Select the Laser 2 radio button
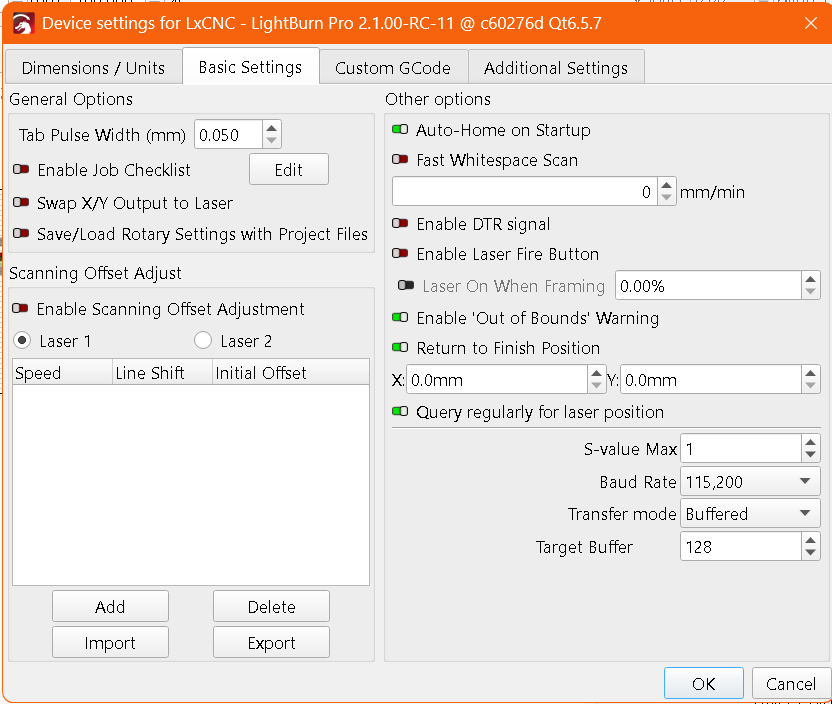The image size is (832, 704). coord(203,340)
